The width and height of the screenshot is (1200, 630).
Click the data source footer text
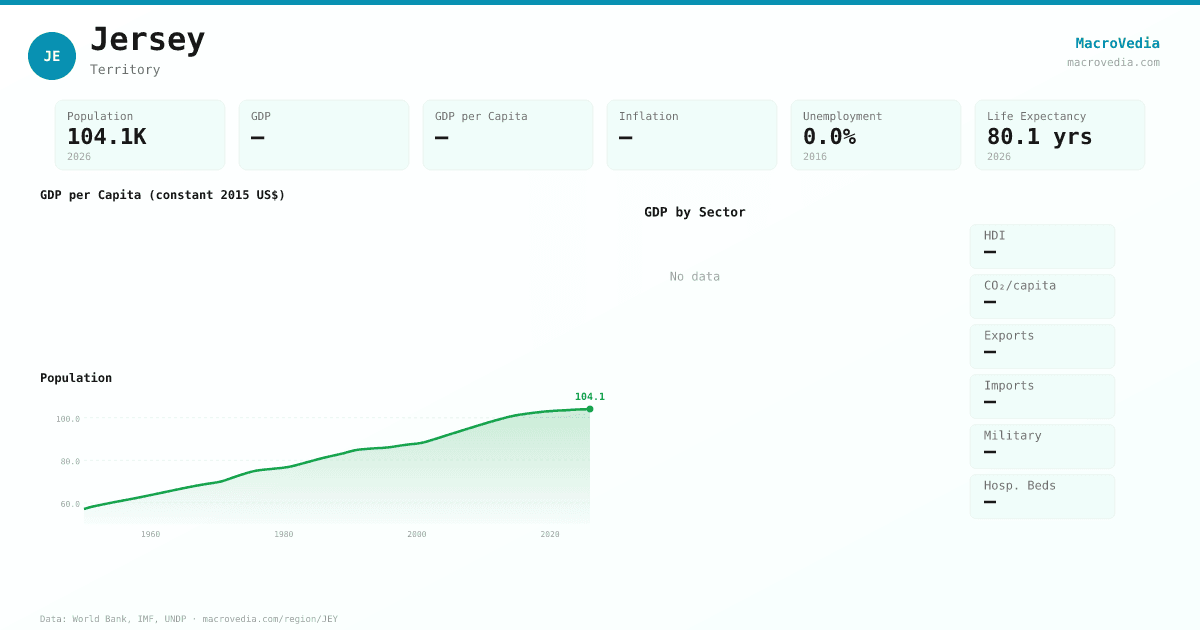[189, 619]
